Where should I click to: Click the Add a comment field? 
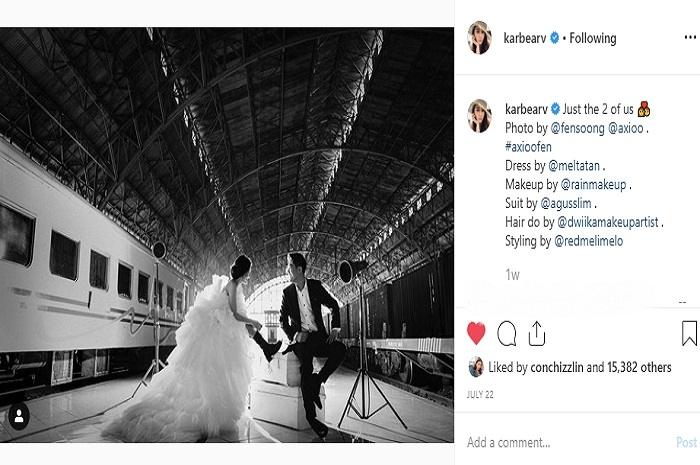[567, 442]
